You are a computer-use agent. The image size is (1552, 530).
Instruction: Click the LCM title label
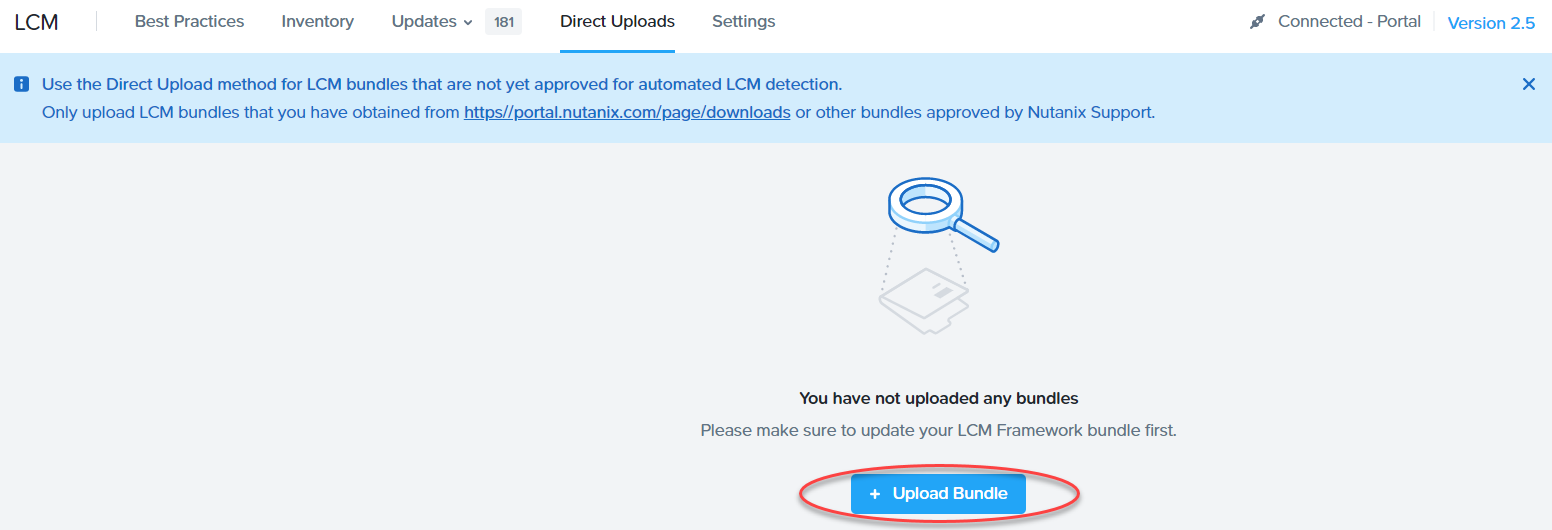coord(36,22)
